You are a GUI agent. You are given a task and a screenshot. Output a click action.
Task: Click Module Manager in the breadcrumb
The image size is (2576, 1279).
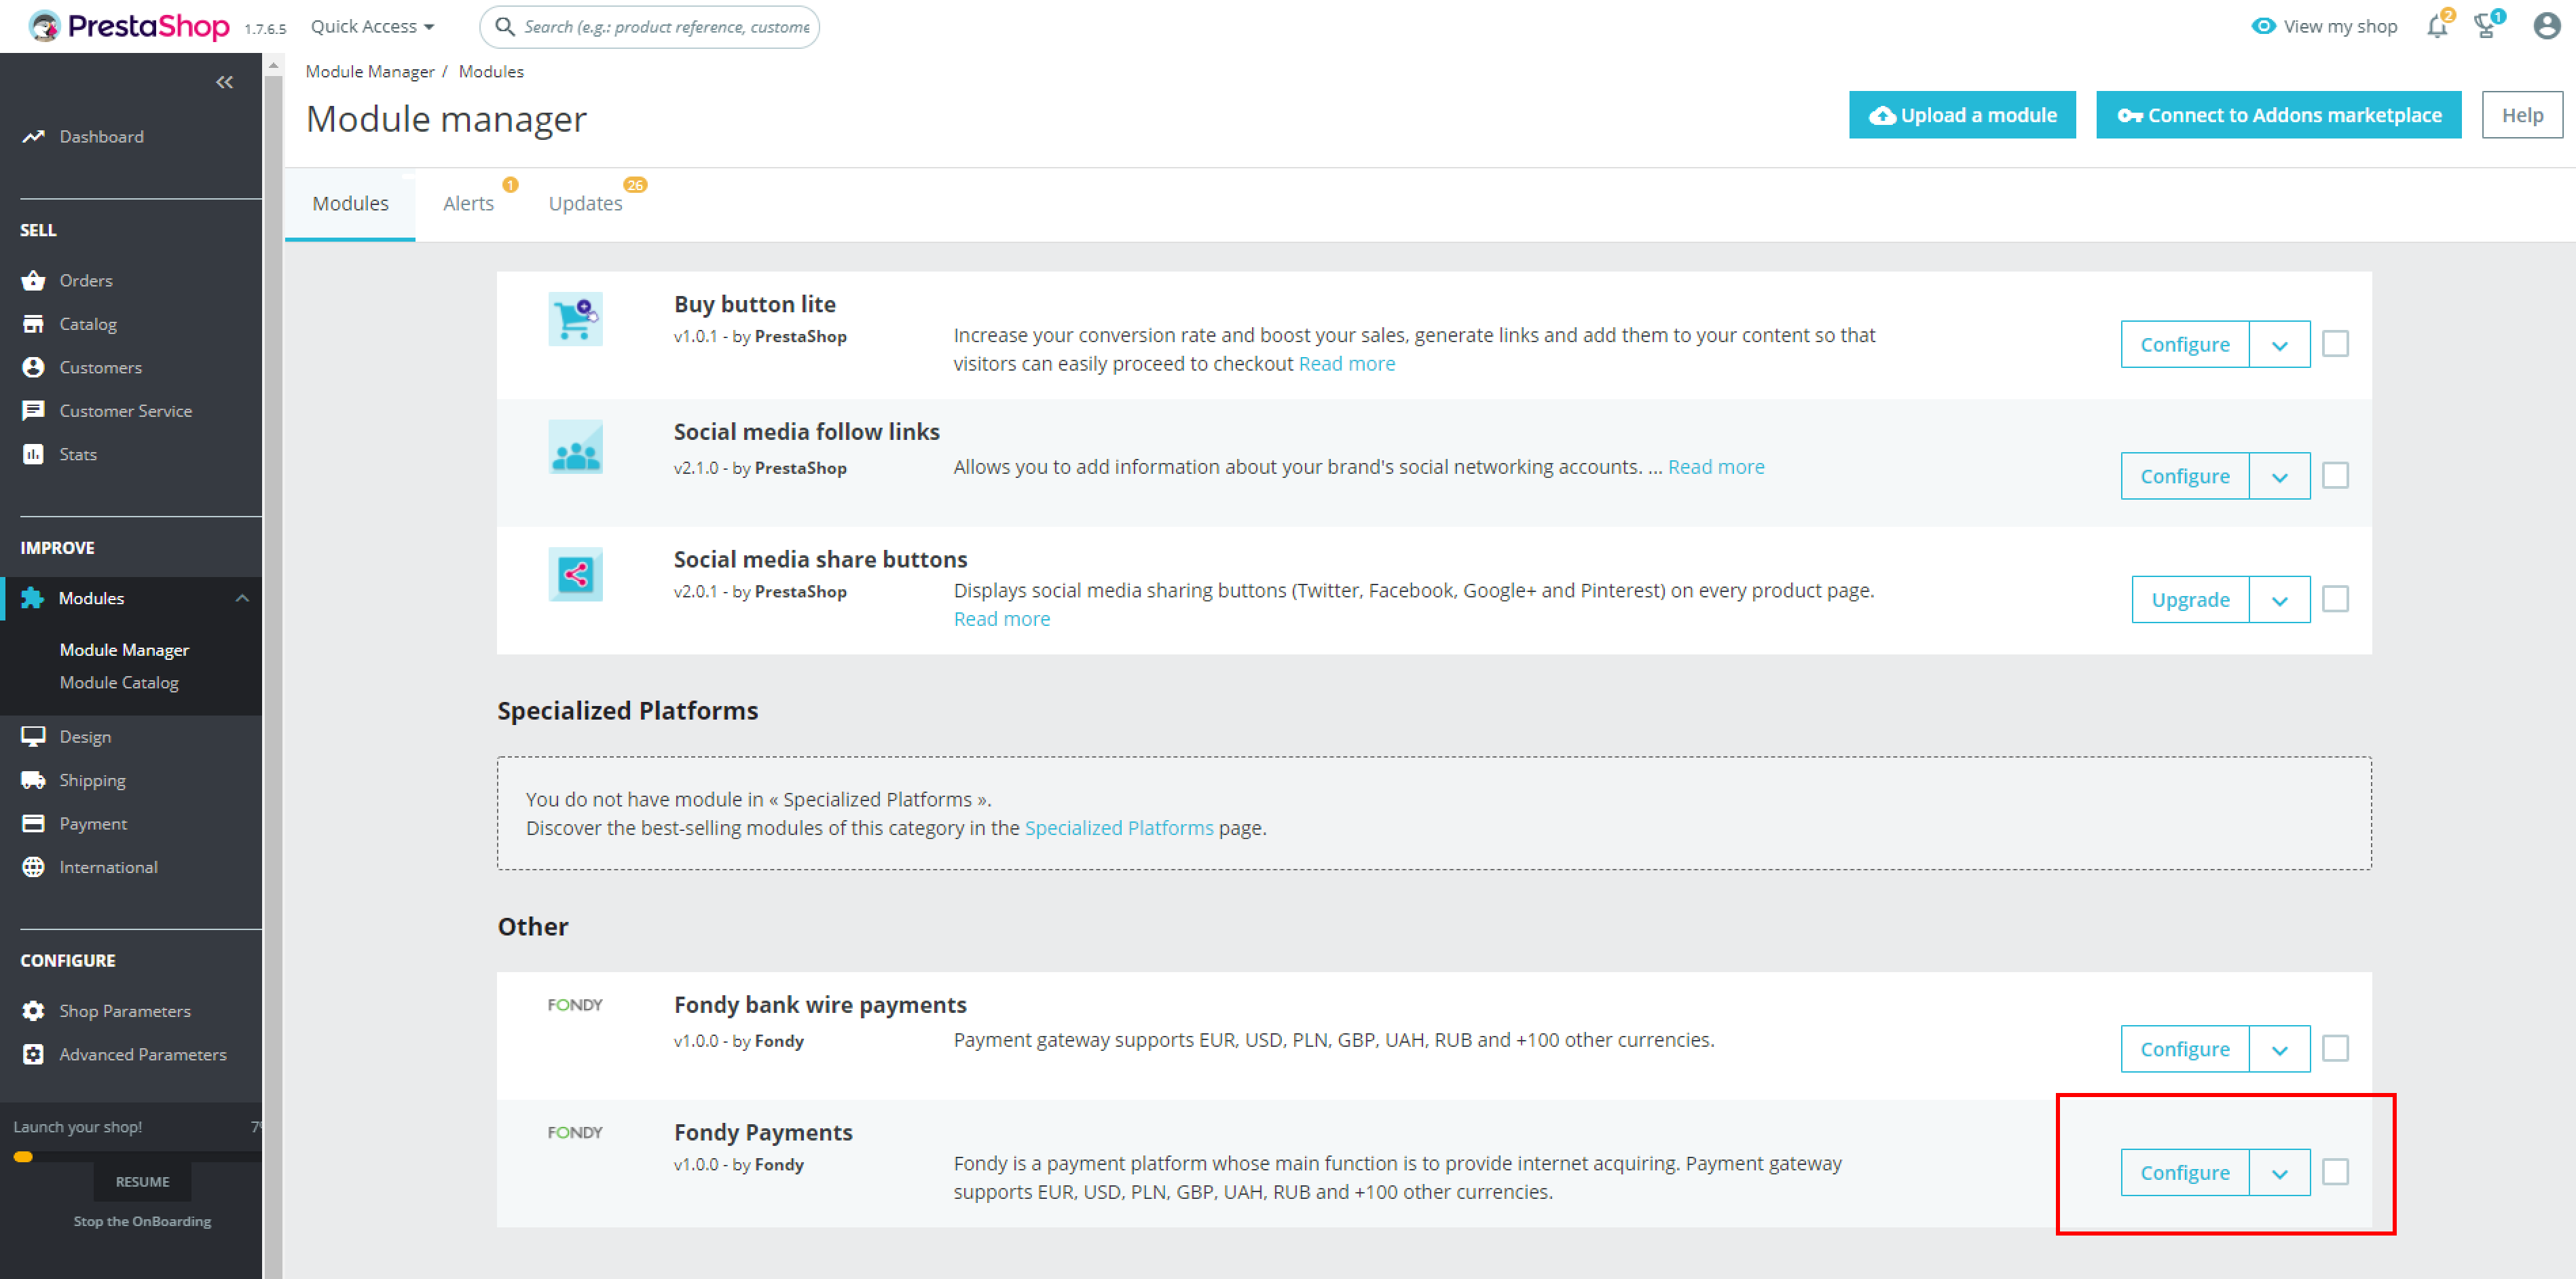(370, 72)
